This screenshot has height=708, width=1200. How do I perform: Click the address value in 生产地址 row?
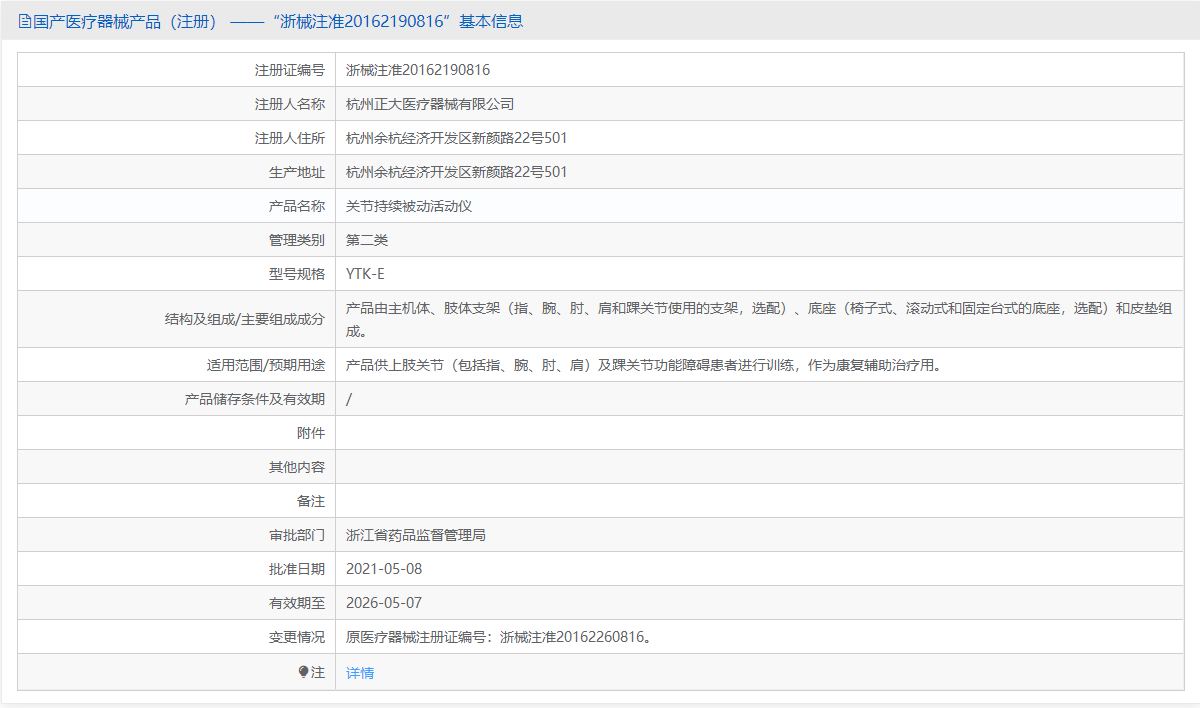tap(457, 172)
